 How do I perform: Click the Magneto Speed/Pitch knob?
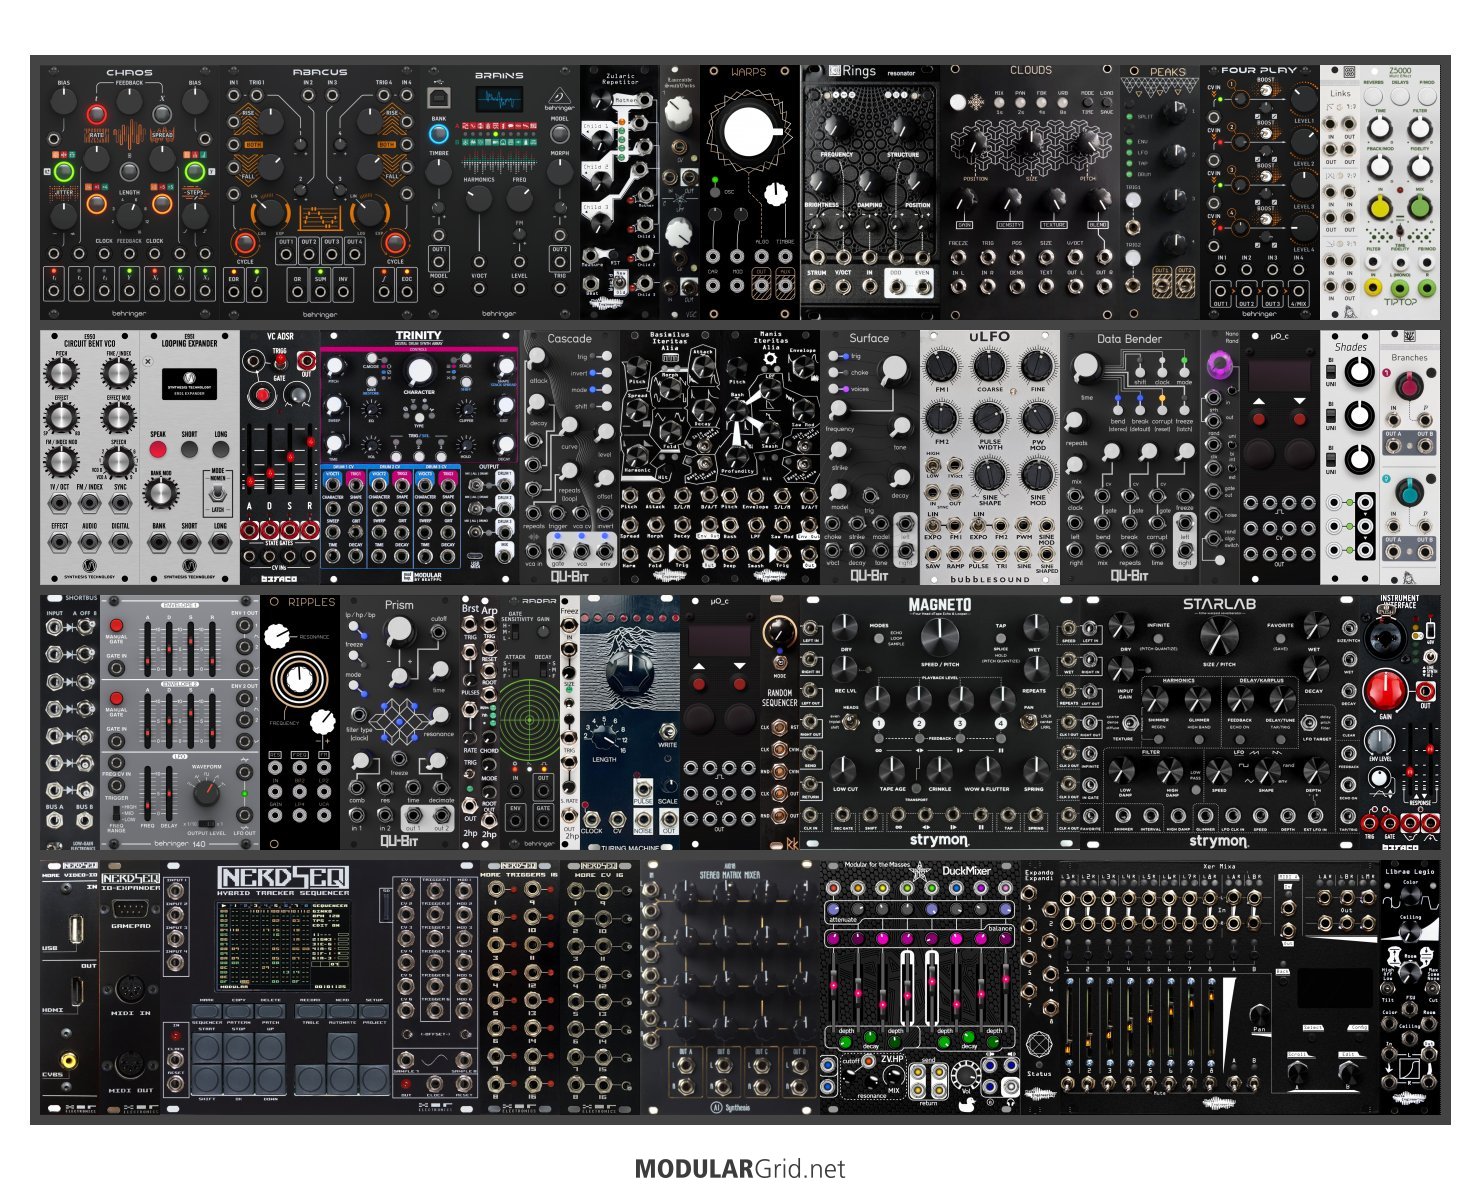coord(938,636)
